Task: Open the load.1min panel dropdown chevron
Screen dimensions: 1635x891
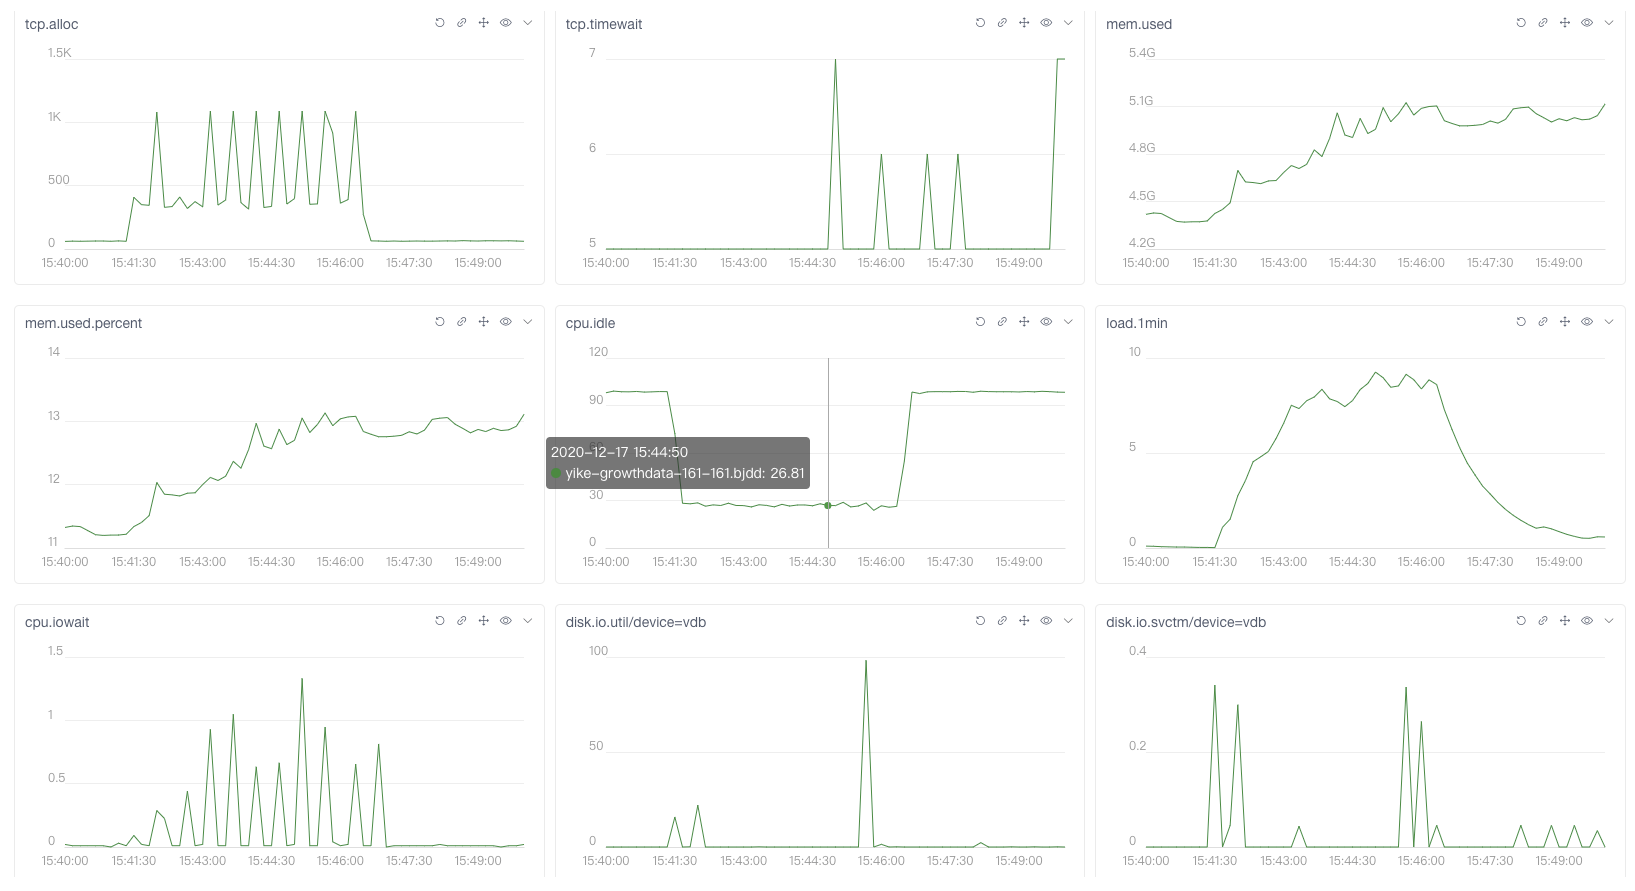Action: tap(1609, 322)
